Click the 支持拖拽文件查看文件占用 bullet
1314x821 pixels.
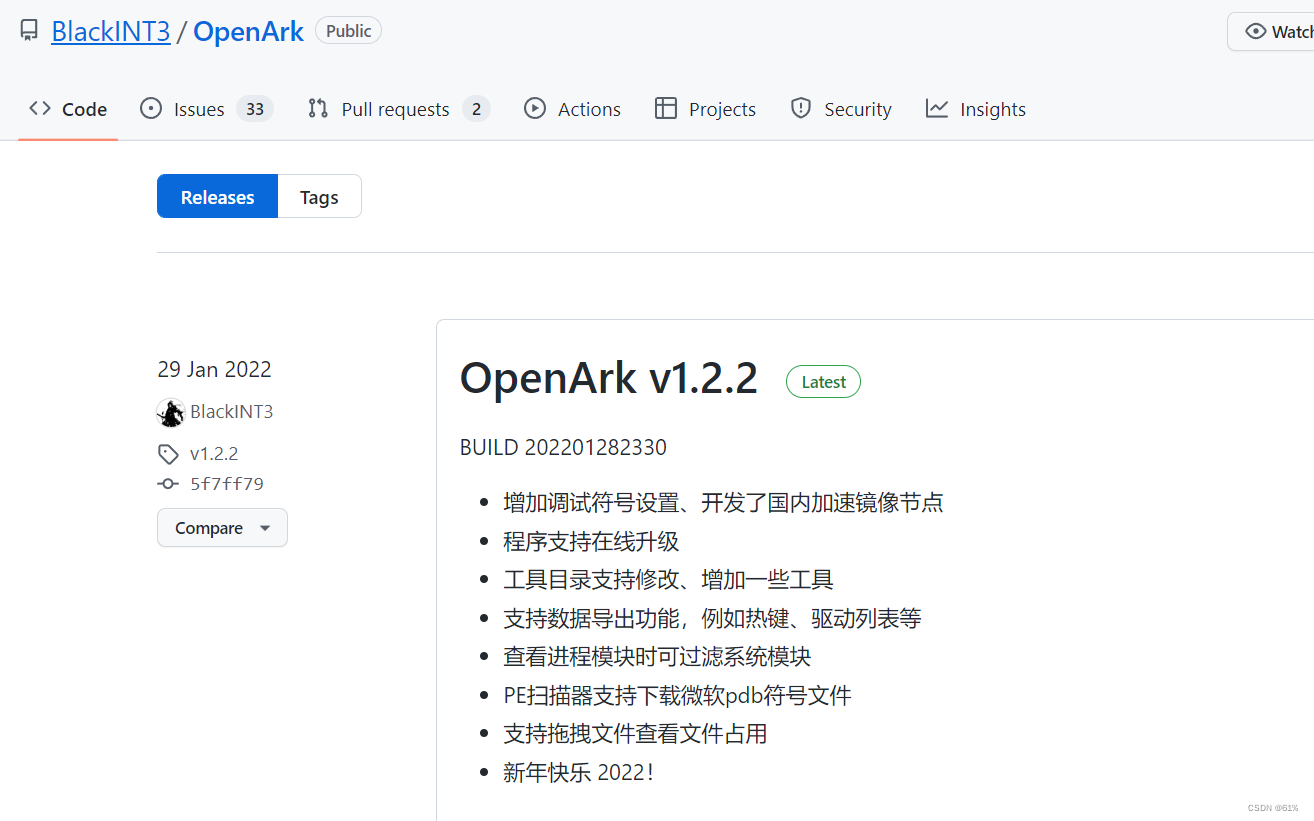[636, 734]
